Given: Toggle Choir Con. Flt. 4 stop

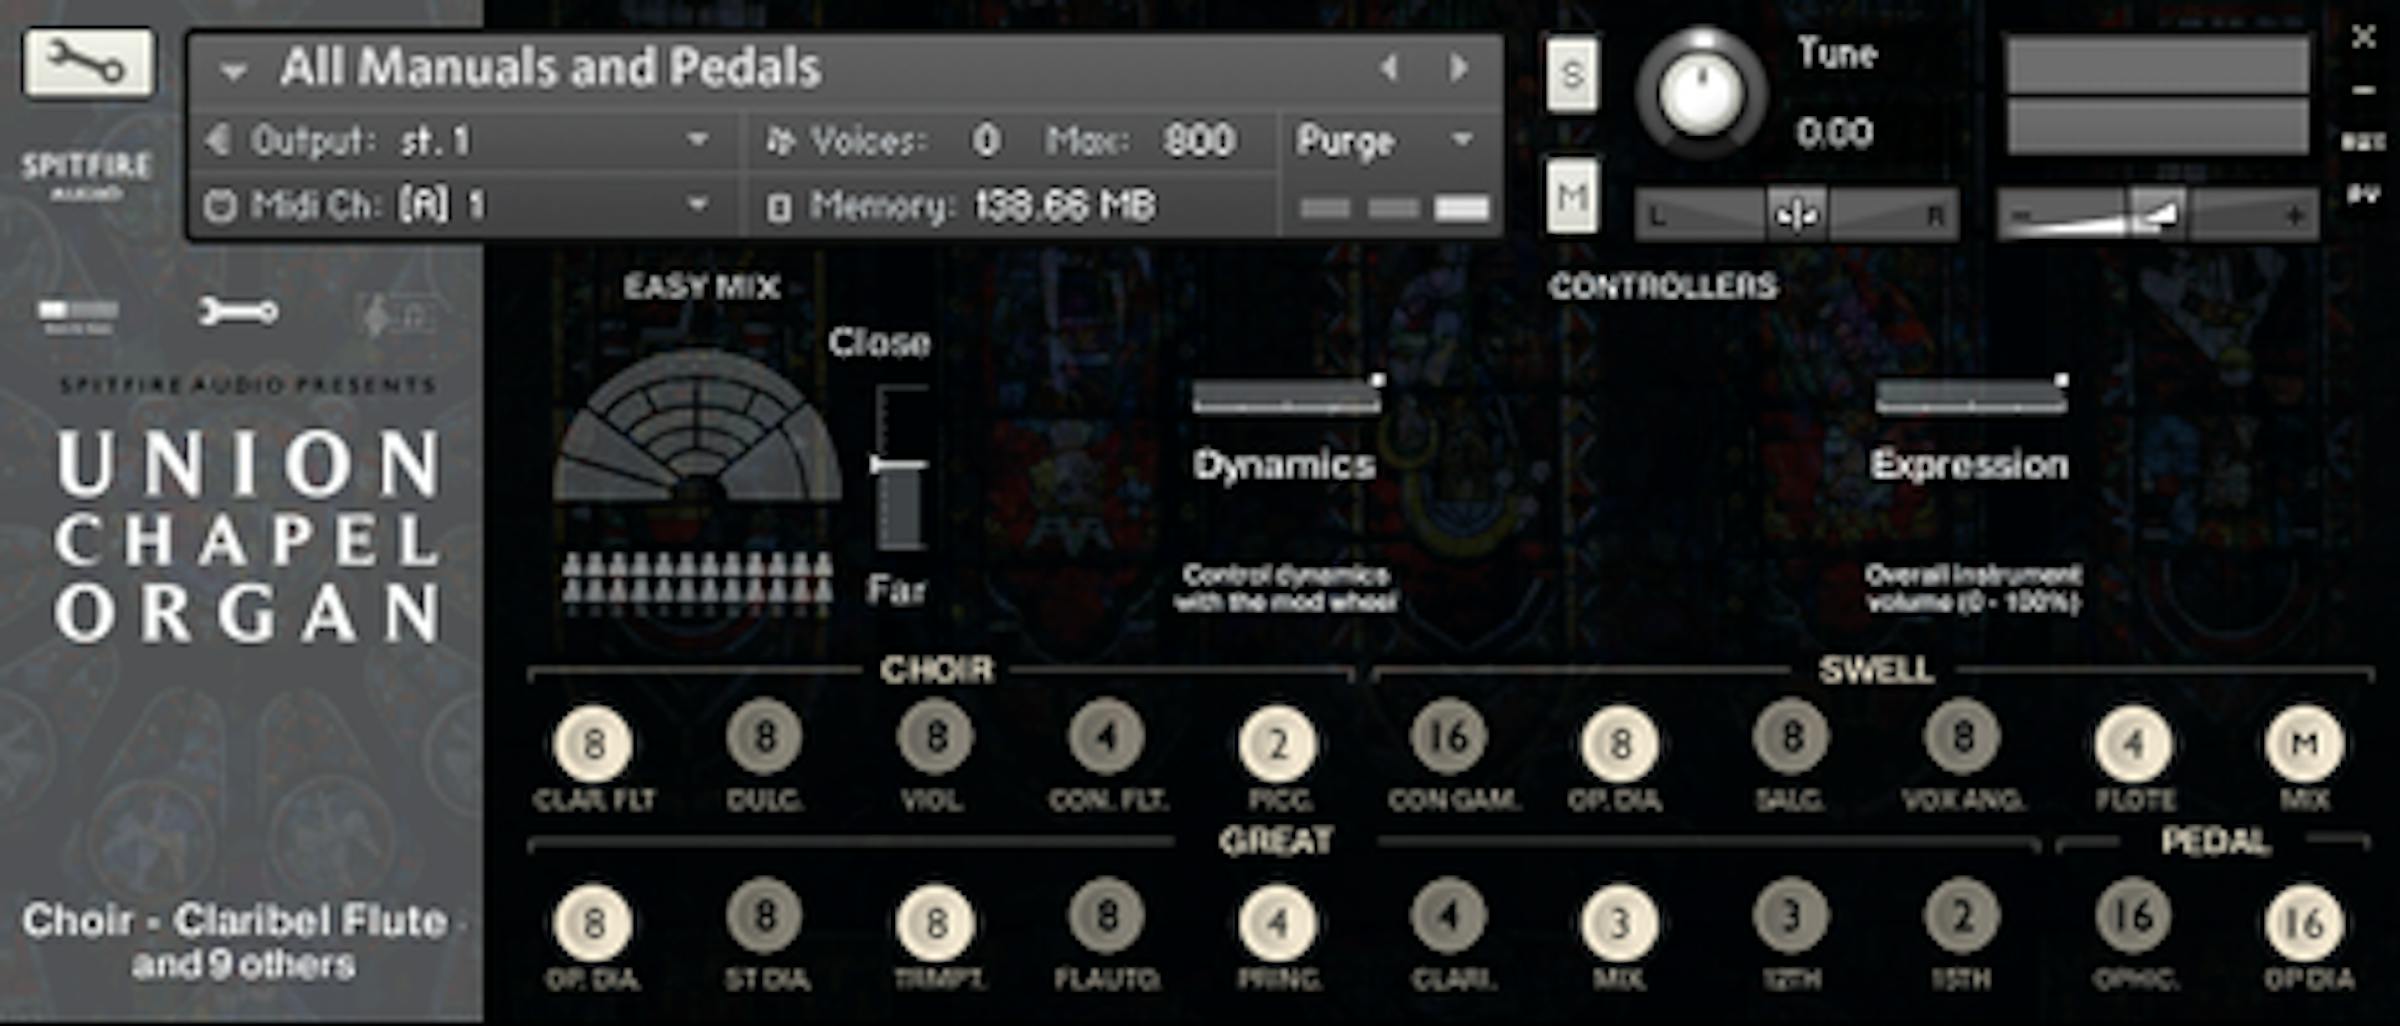Looking at the screenshot, I should pyautogui.click(x=1107, y=738).
